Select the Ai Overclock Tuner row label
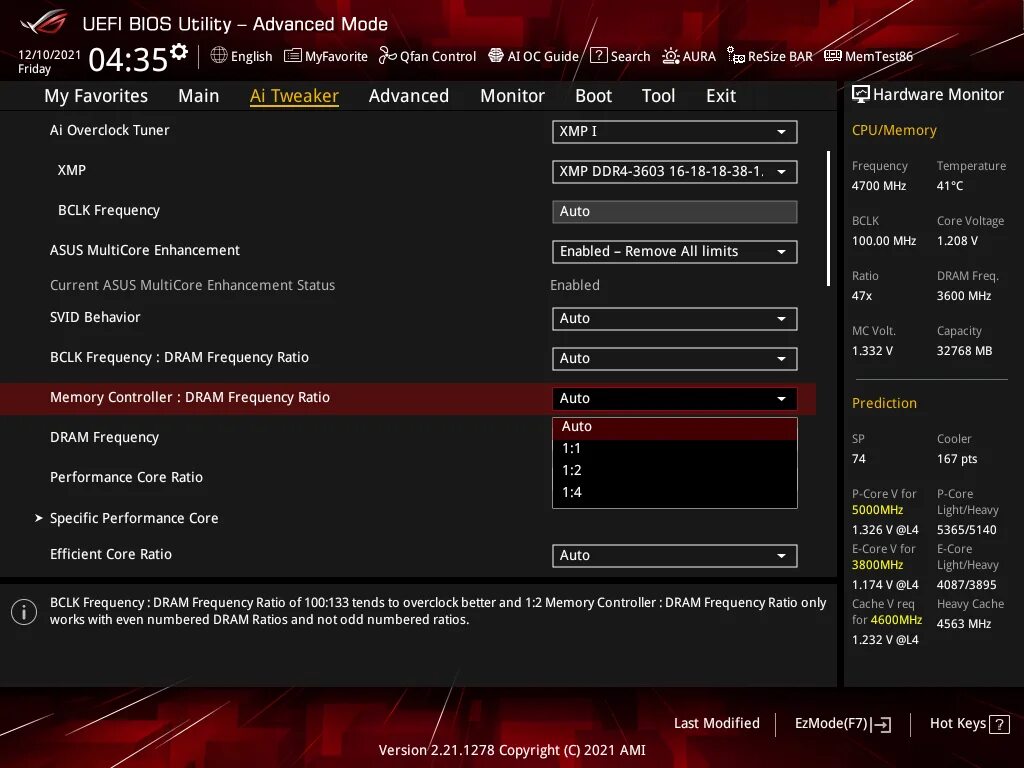 coord(110,131)
